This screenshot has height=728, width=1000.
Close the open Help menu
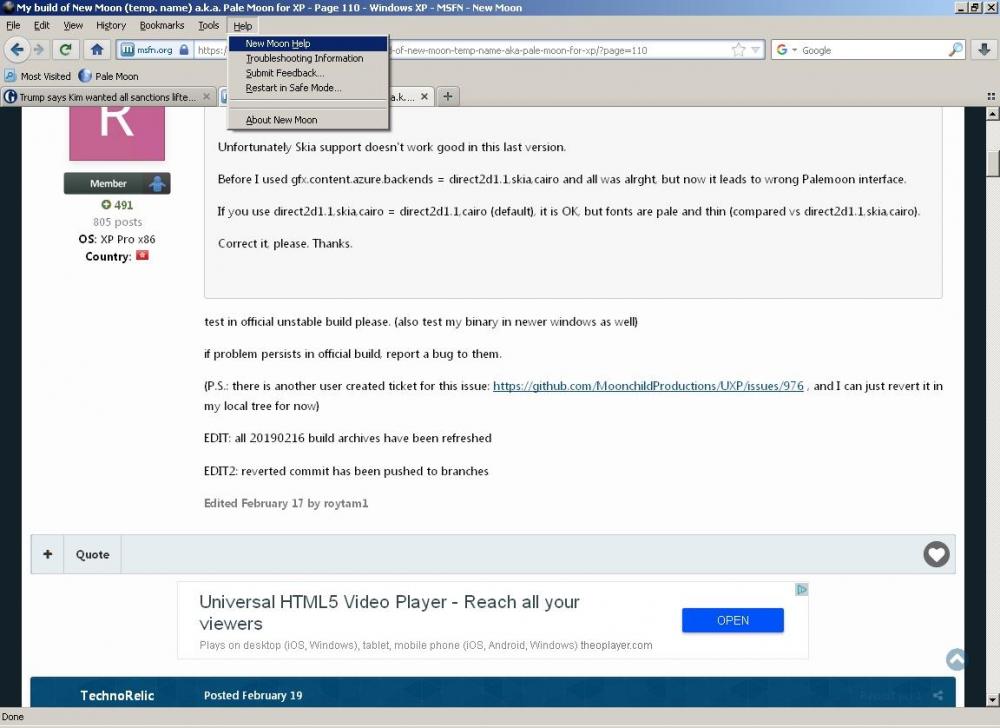[x=242, y=26]
